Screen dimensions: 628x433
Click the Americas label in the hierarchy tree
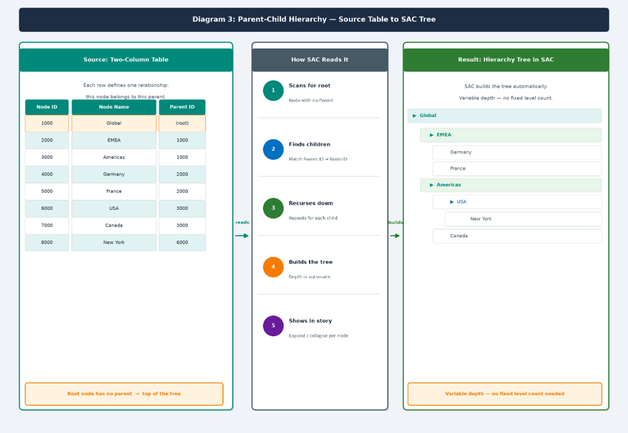point(449,185)
